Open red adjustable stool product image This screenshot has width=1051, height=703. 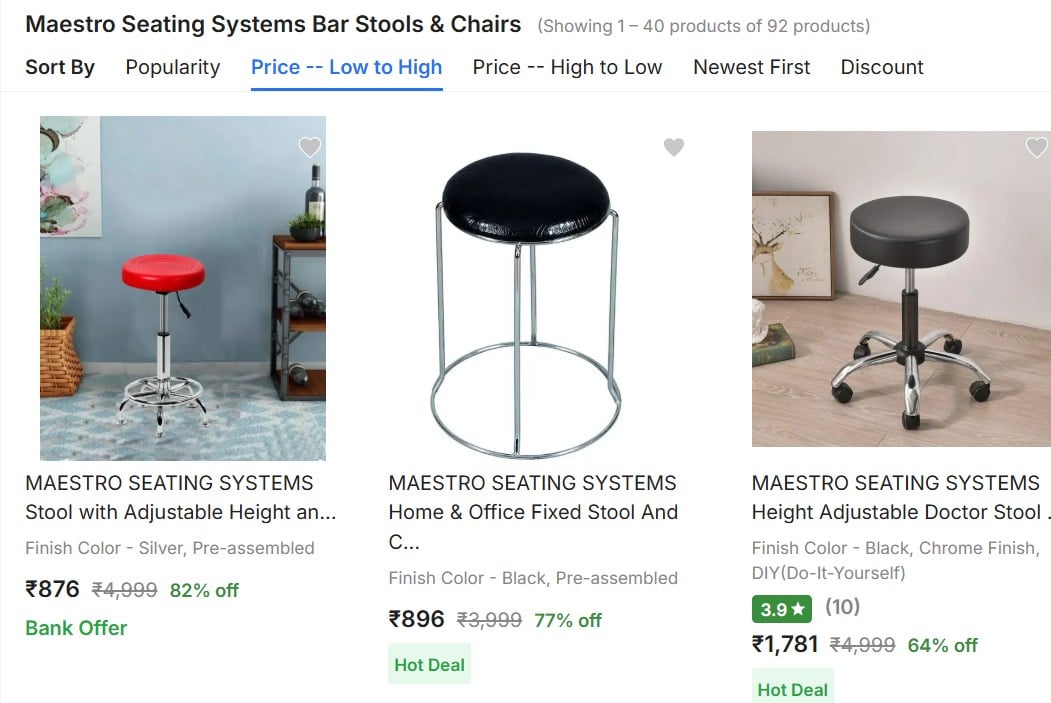pos(183,288)
